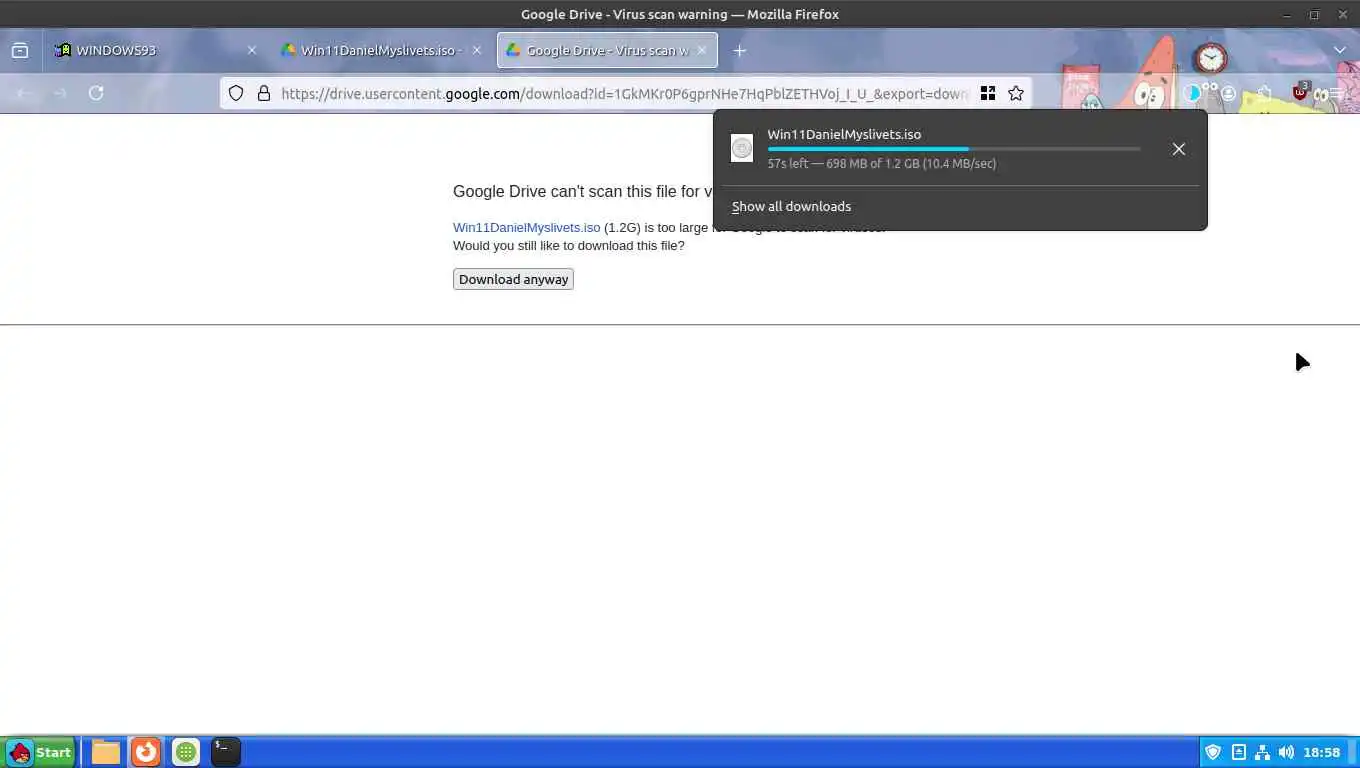Switch to the Win11DanielMyslivets.iso tab

point(380,50)
